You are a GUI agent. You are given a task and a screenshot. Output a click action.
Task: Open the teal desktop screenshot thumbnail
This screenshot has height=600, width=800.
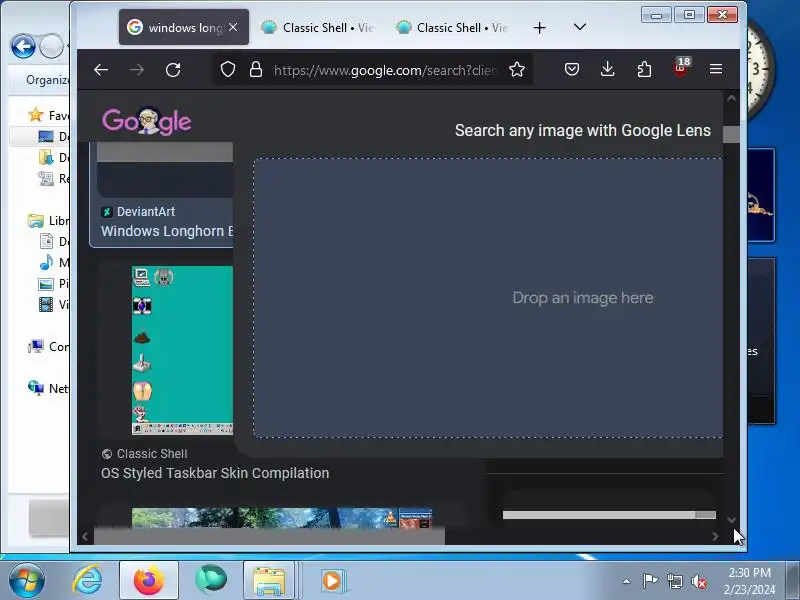coord(182,350)
